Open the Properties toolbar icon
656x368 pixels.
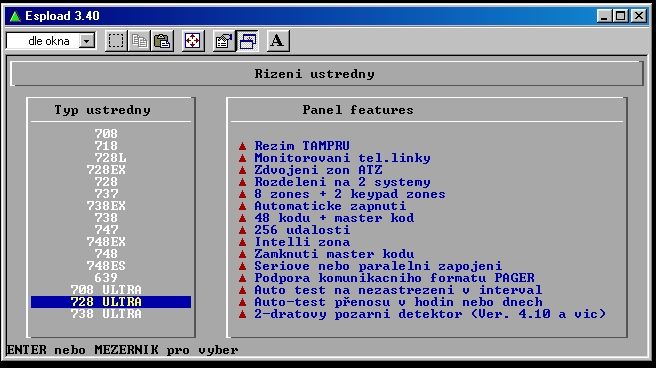coord(224,41)
